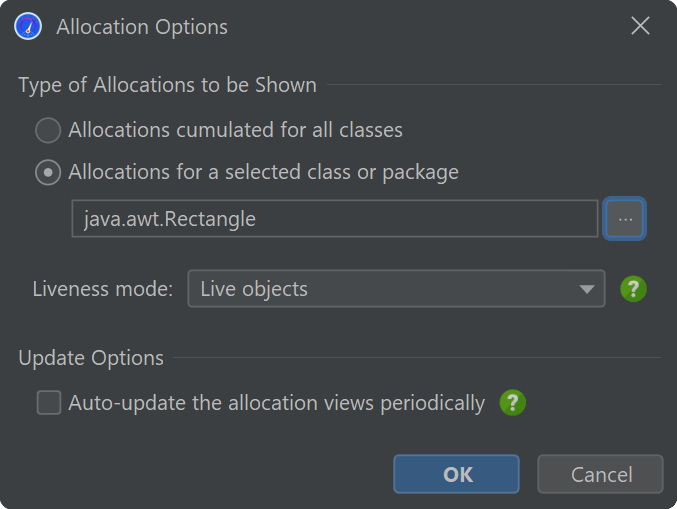Screen dimensions: 677x509
Task: Close the Allocation Options dialog
Action: [x=640, y=26]
